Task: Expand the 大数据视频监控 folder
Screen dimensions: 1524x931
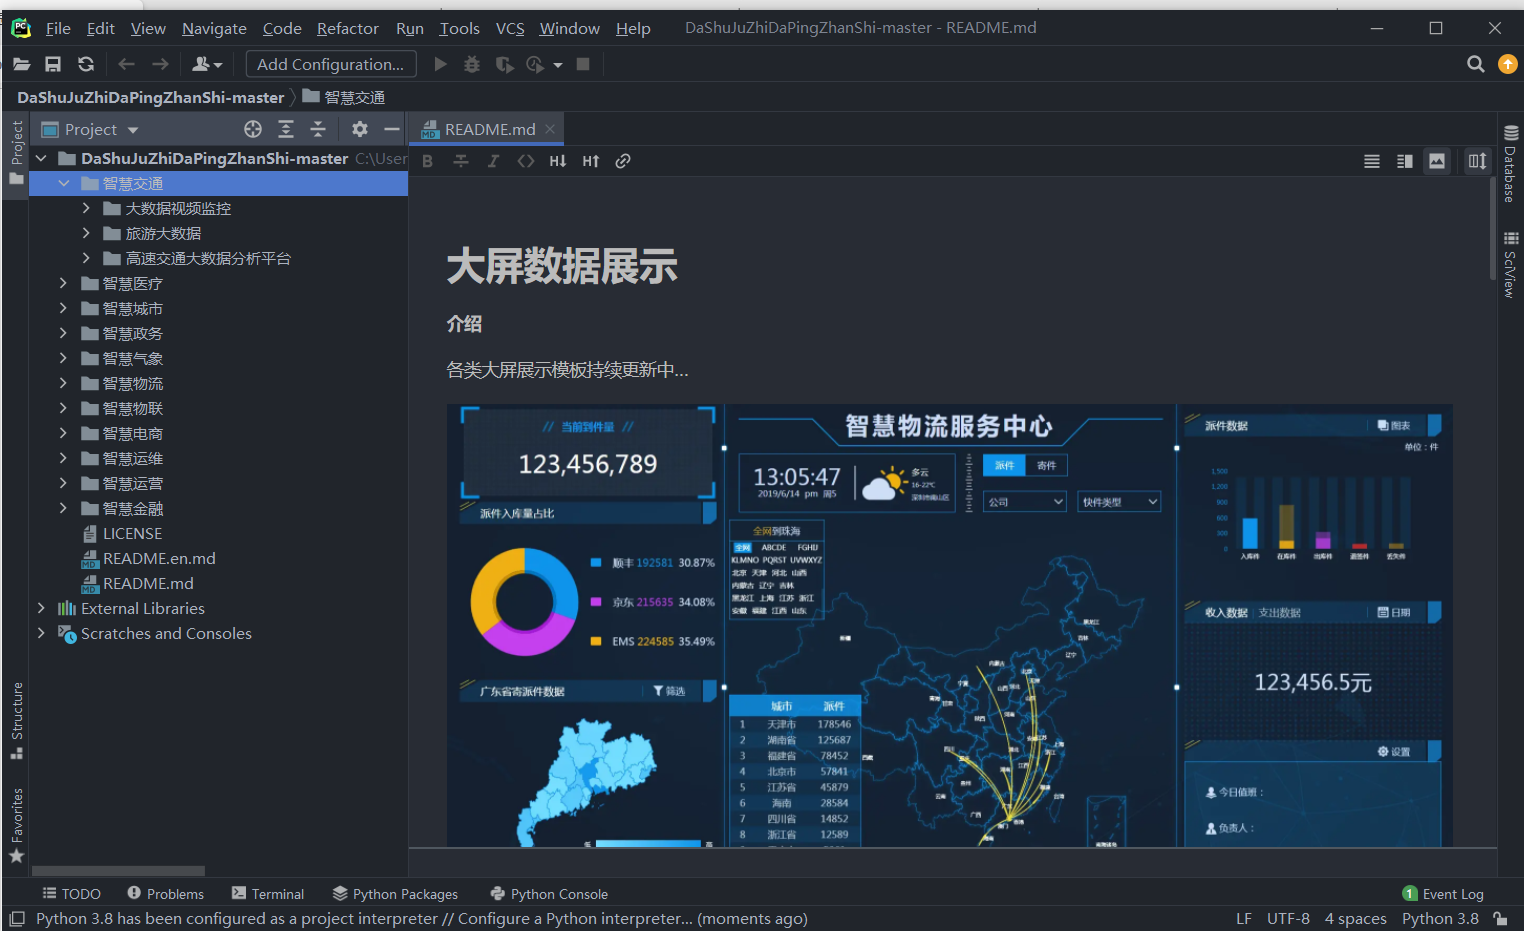Action: coord(86,208)
